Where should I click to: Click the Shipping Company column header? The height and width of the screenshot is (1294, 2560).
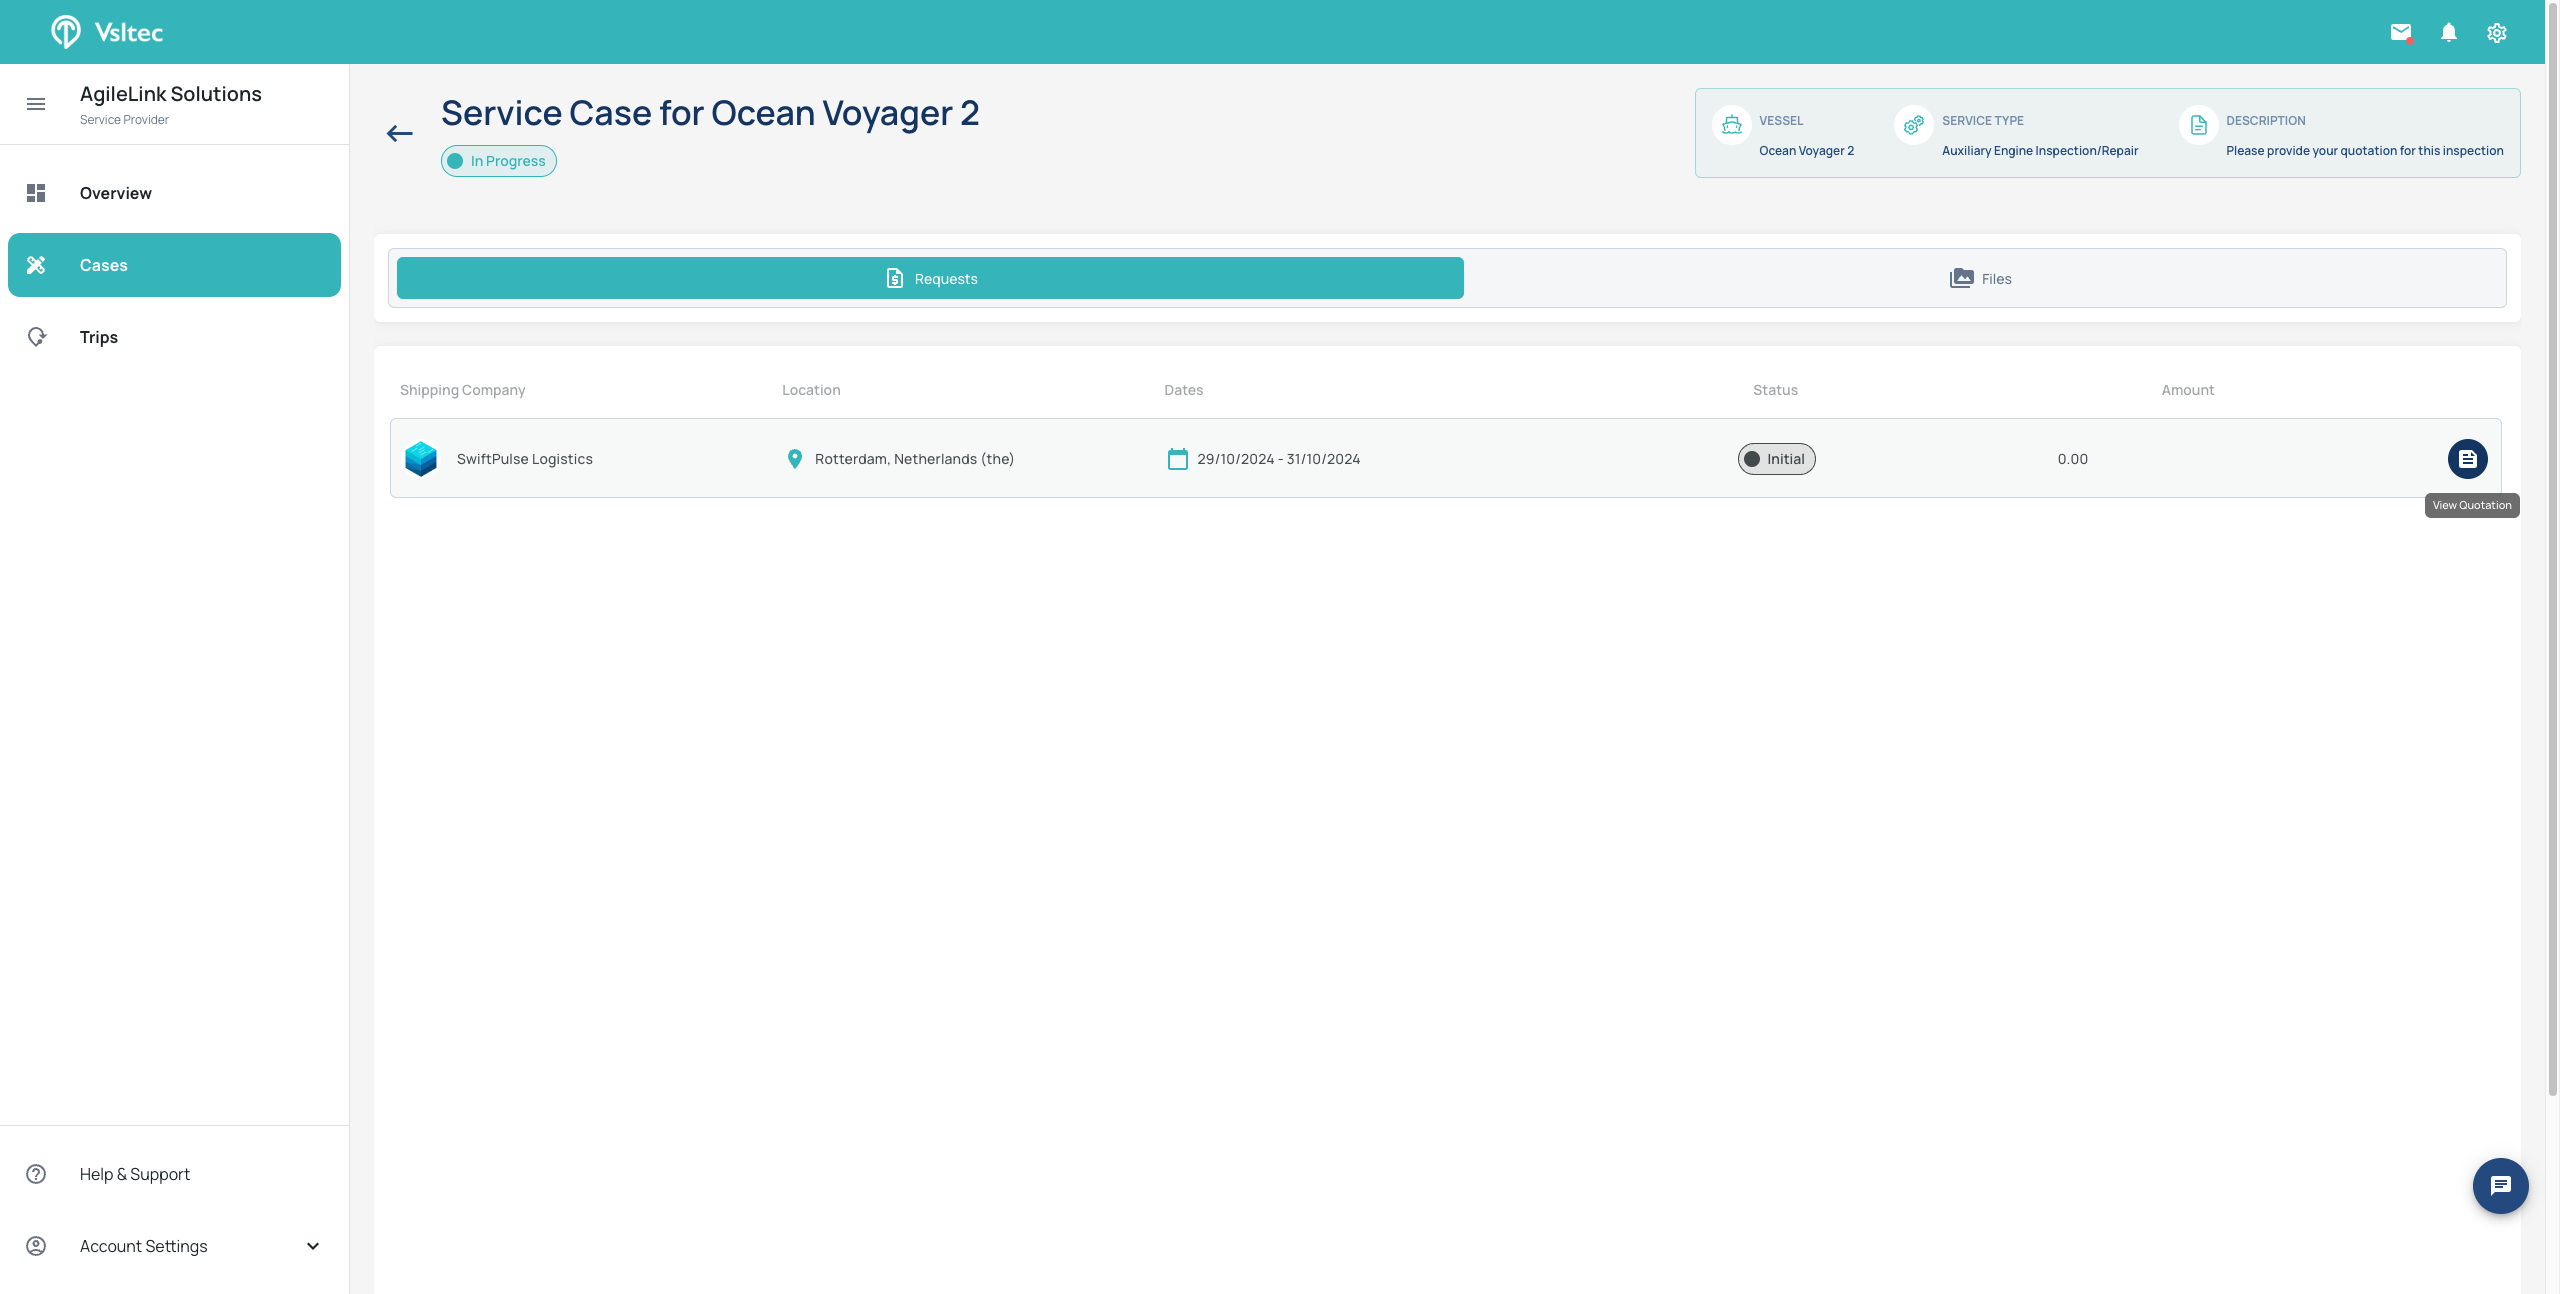[x=462, y=390]
